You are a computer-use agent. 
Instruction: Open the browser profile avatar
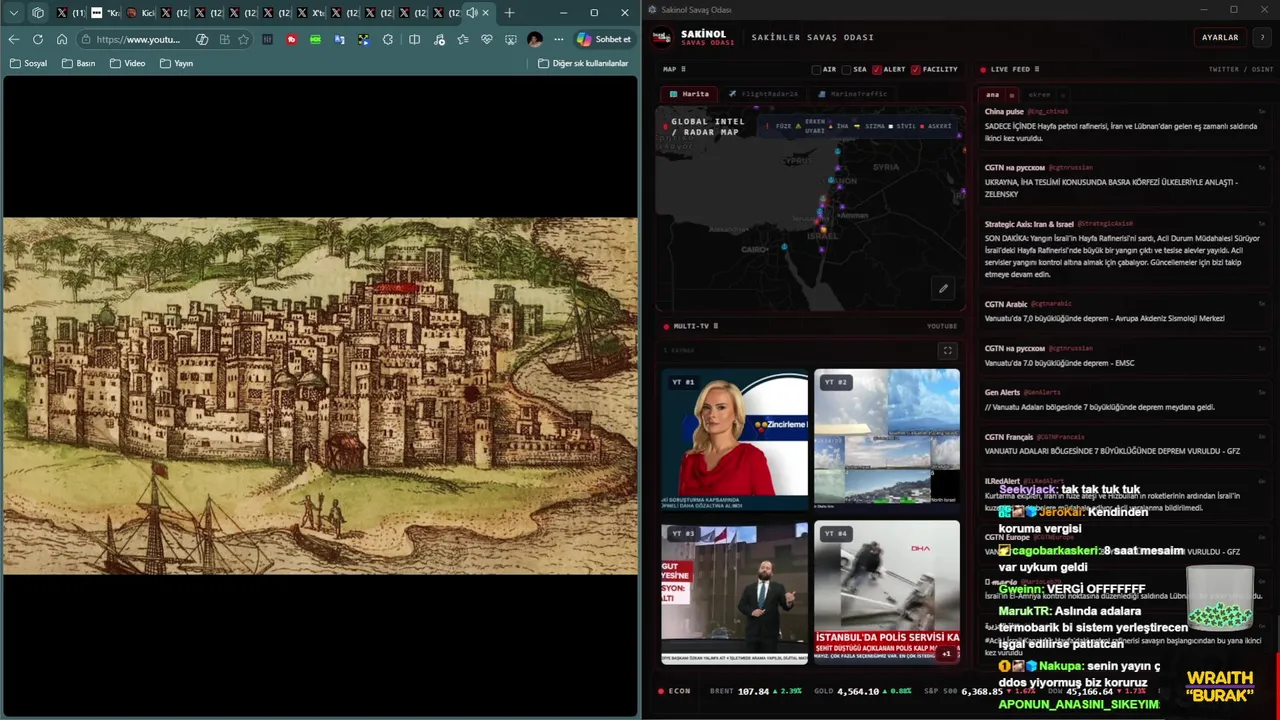[x=535, y=40]
